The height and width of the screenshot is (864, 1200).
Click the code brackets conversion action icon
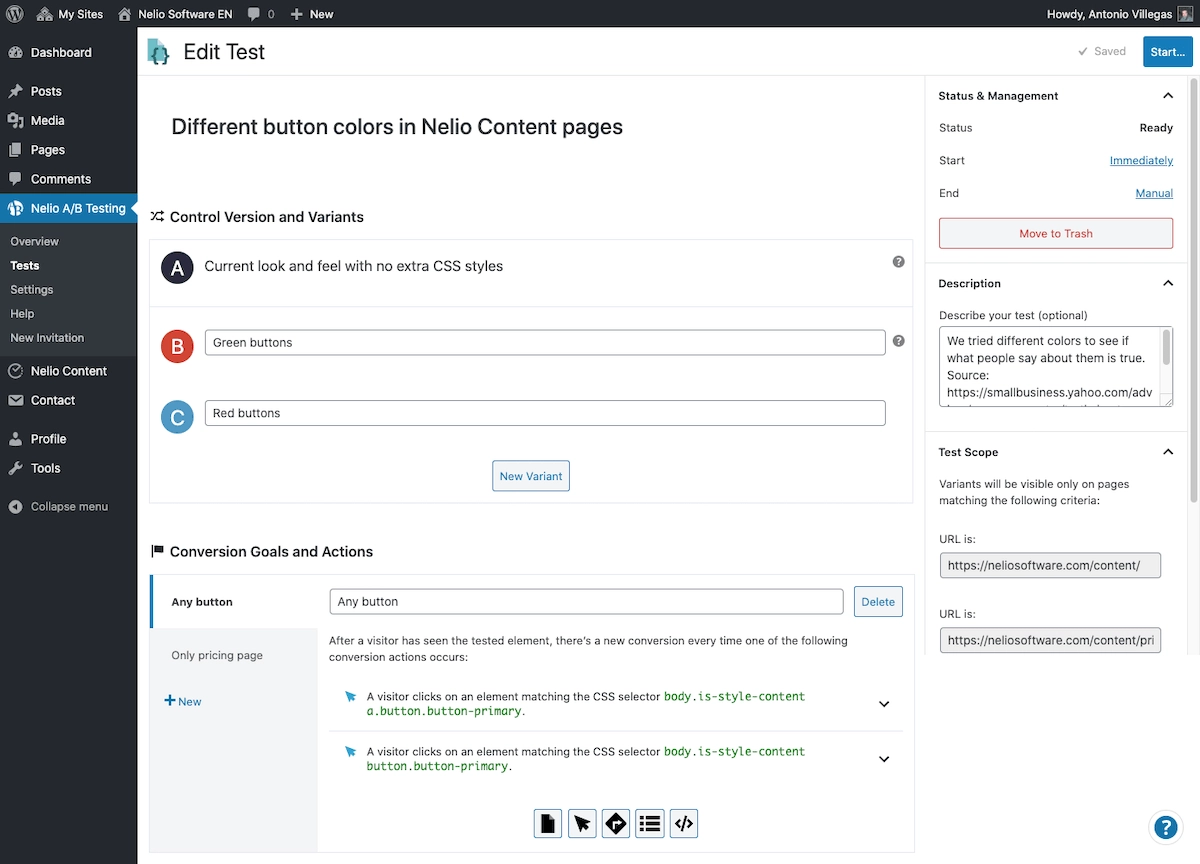pos(684,823)
